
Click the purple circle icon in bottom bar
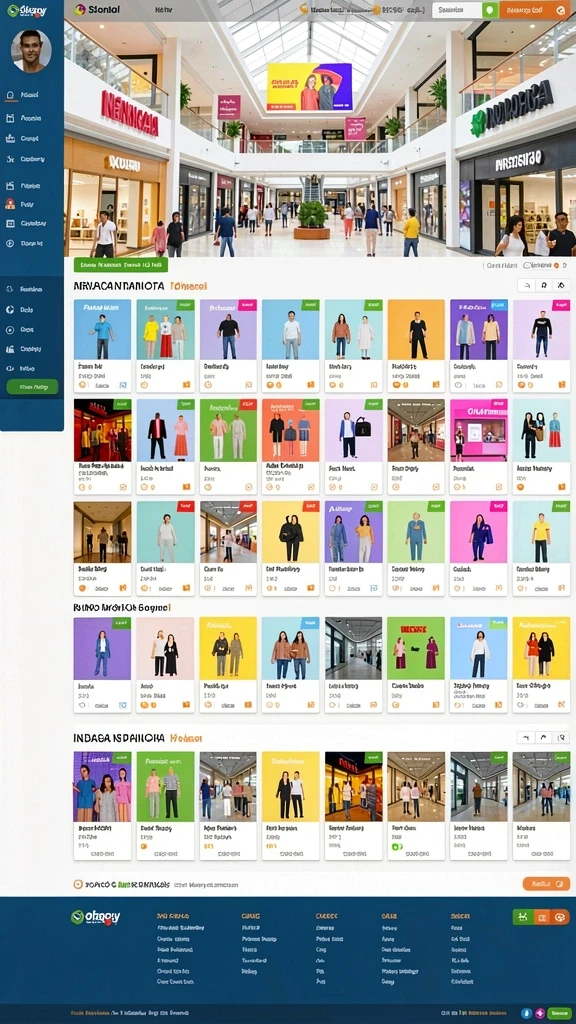[539, 1013]
